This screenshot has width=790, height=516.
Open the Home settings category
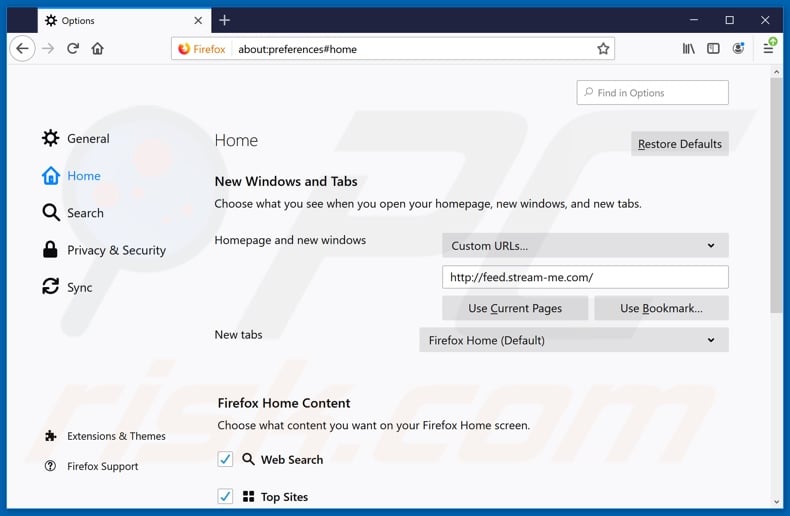[x=72, y=175]
